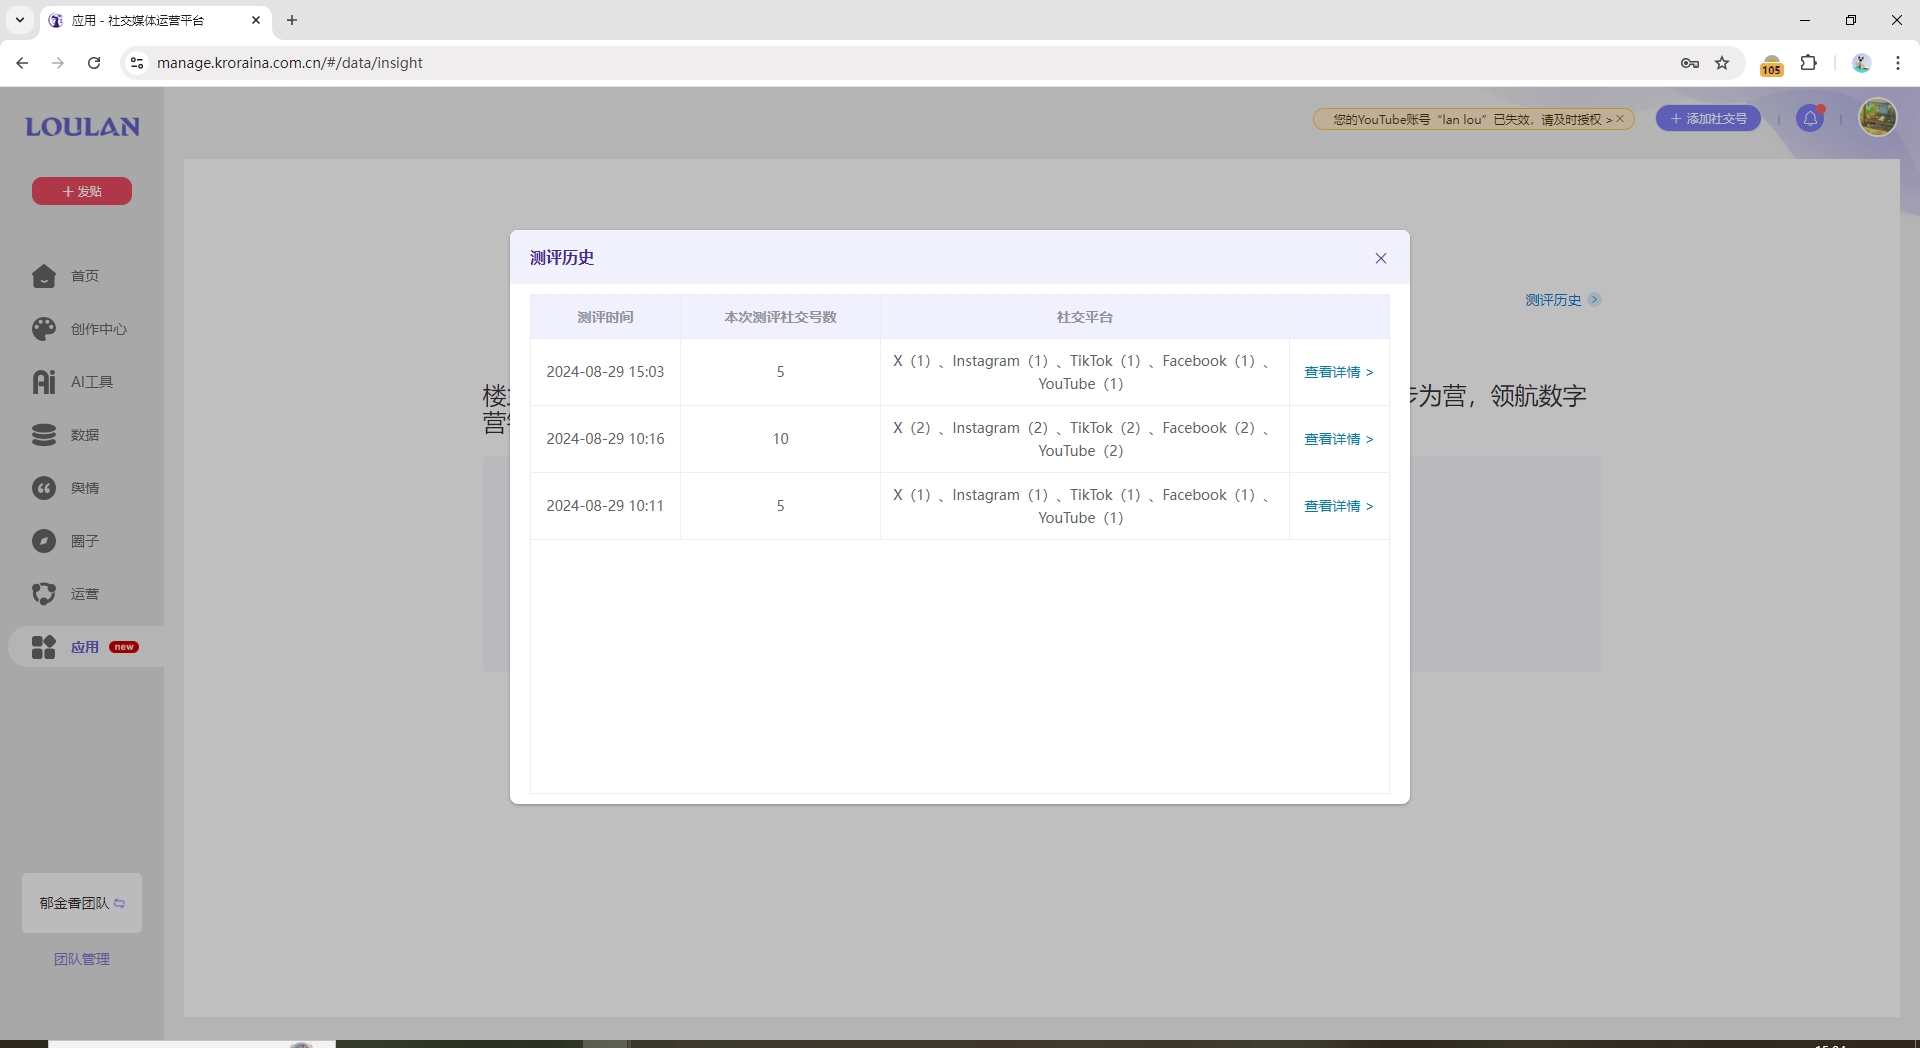Click the home house icon
1920x1048 pixels.
[x=44, y=276]
